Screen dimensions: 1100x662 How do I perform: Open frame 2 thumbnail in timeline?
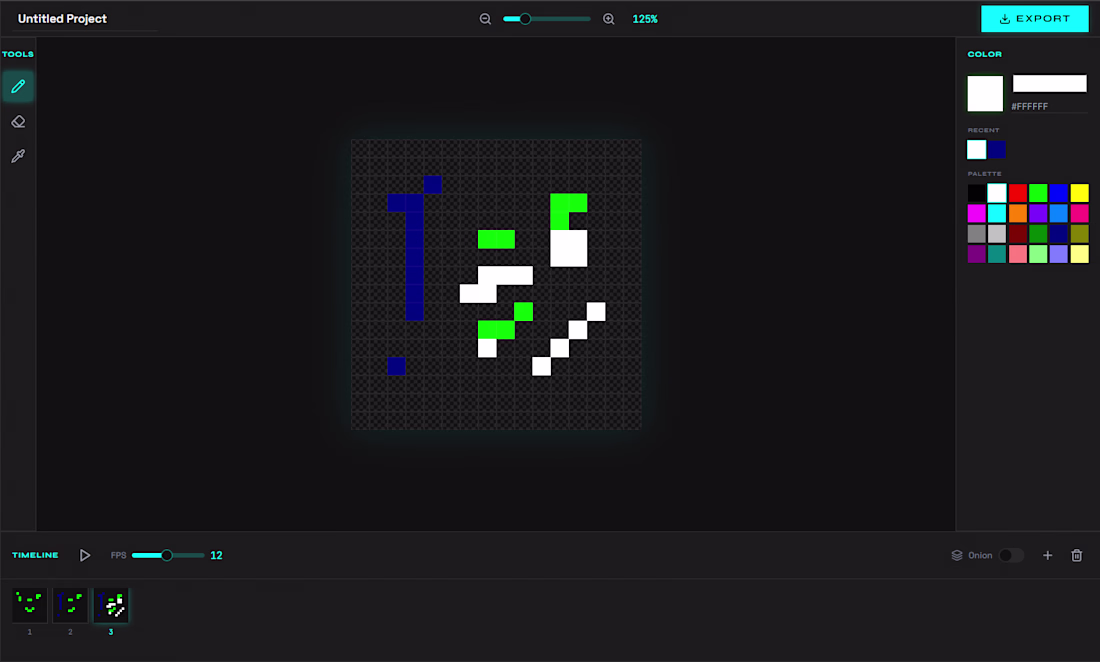click(70, 605)
